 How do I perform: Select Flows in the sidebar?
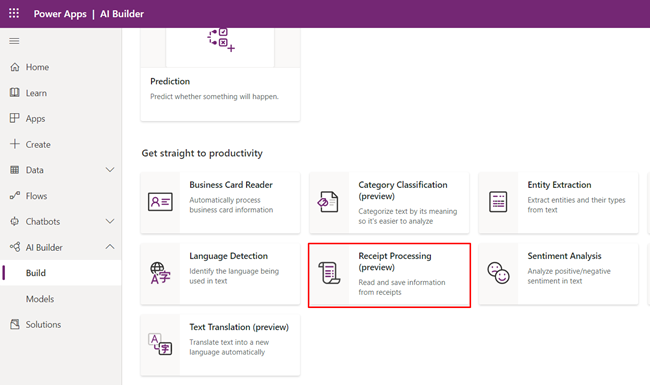[x=36, y=196]
